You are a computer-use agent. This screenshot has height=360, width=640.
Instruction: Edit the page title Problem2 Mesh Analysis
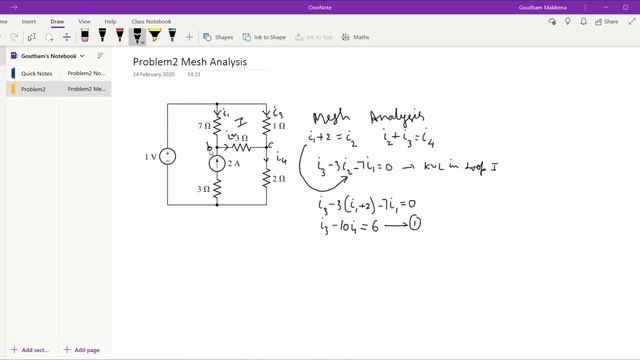click(x=190, y=62)
